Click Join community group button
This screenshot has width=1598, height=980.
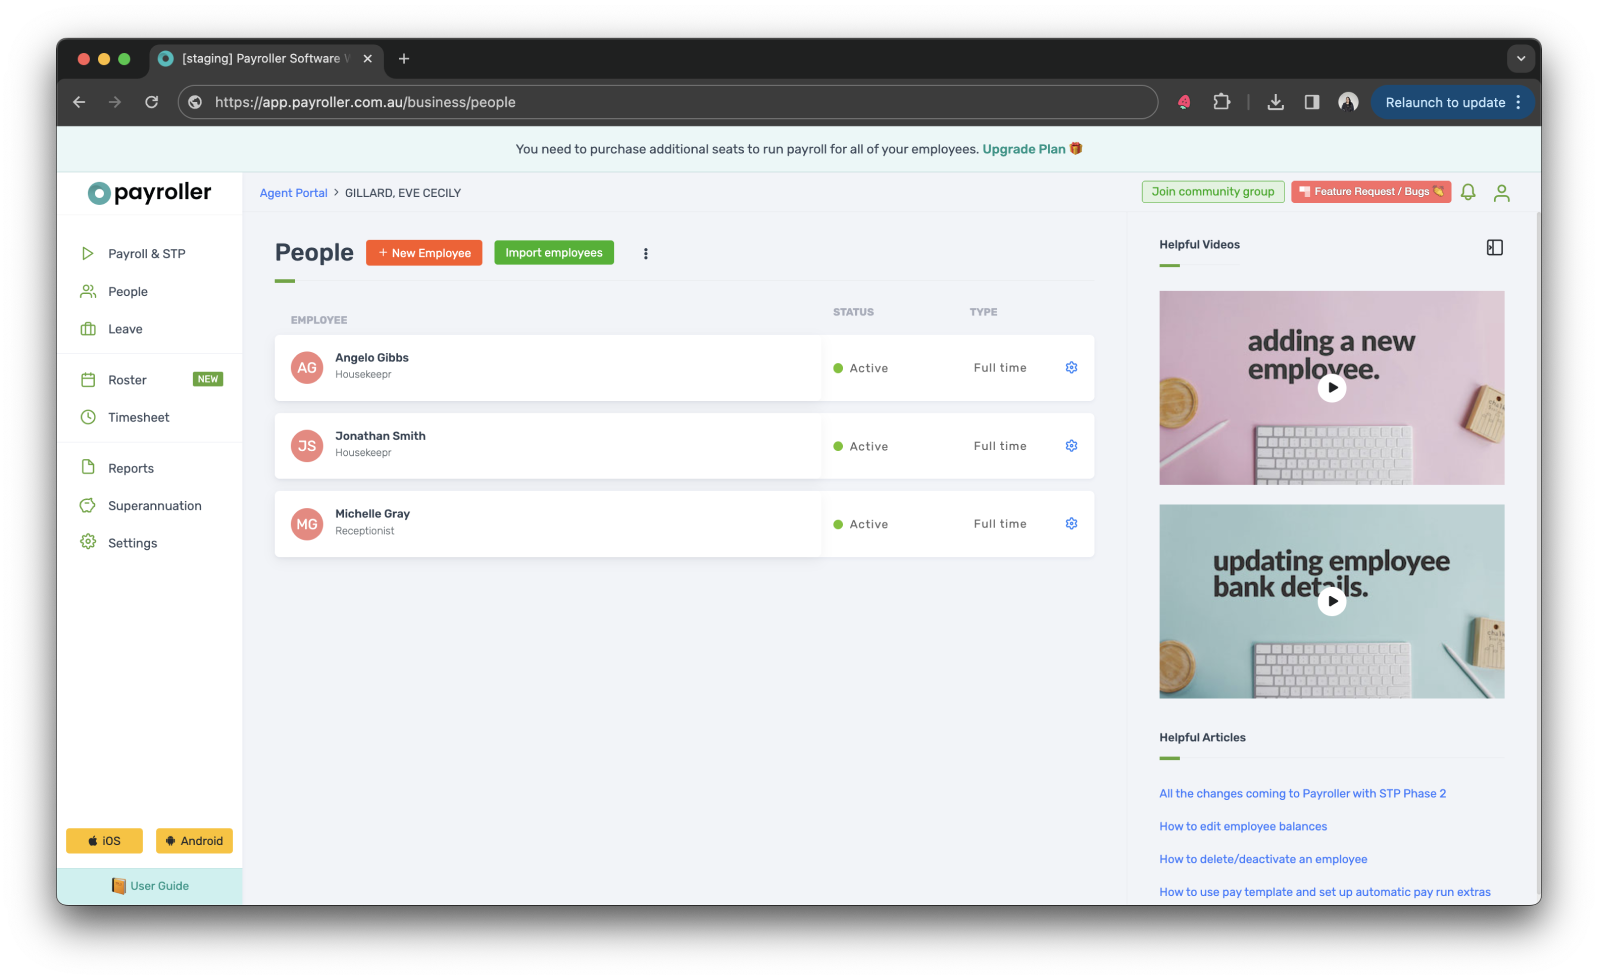[x=1213, y=192]
